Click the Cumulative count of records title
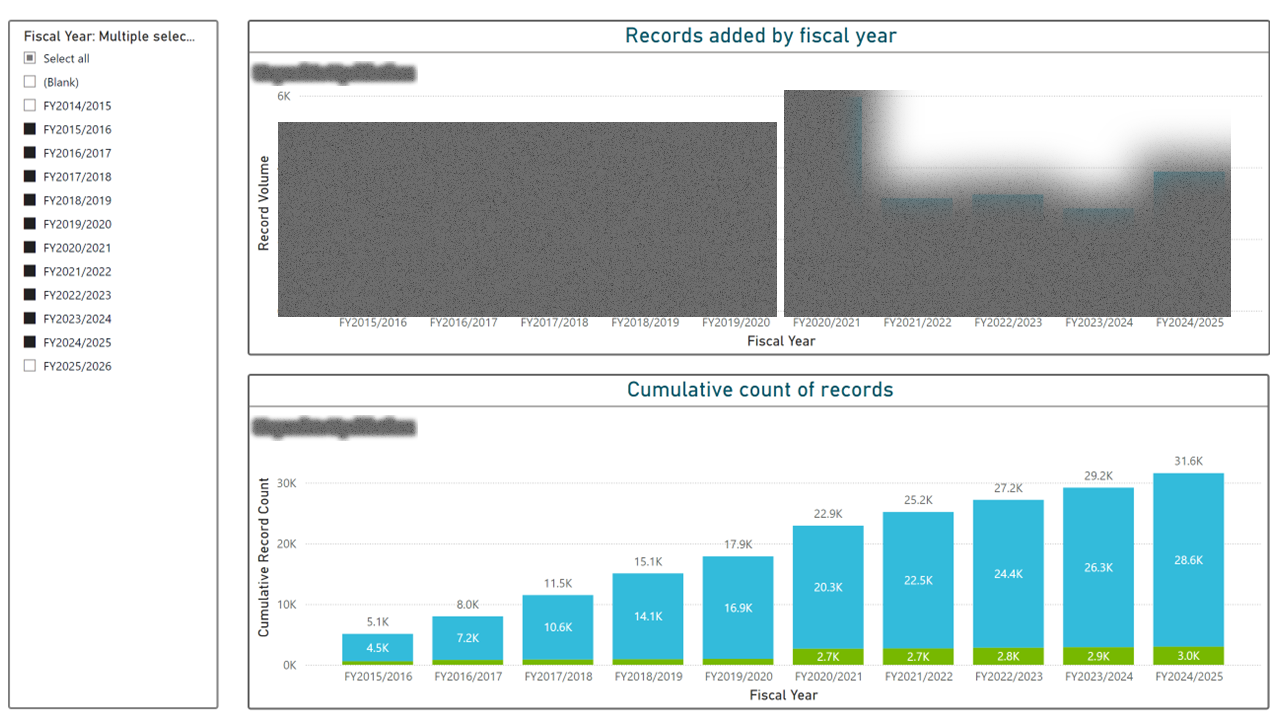The image size is (1280, 720). (760, 390)
